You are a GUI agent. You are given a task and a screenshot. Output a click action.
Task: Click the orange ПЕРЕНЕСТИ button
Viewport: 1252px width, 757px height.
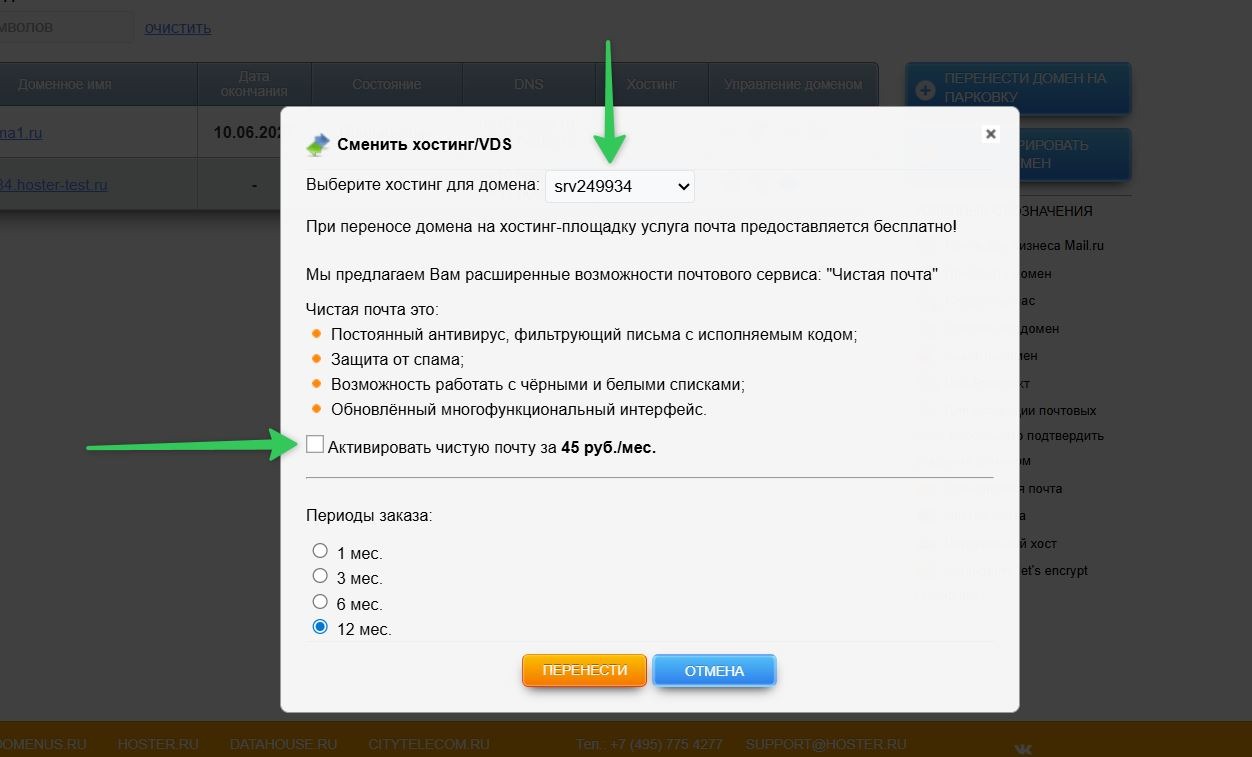pyautogui.click(x=585, y=670)
